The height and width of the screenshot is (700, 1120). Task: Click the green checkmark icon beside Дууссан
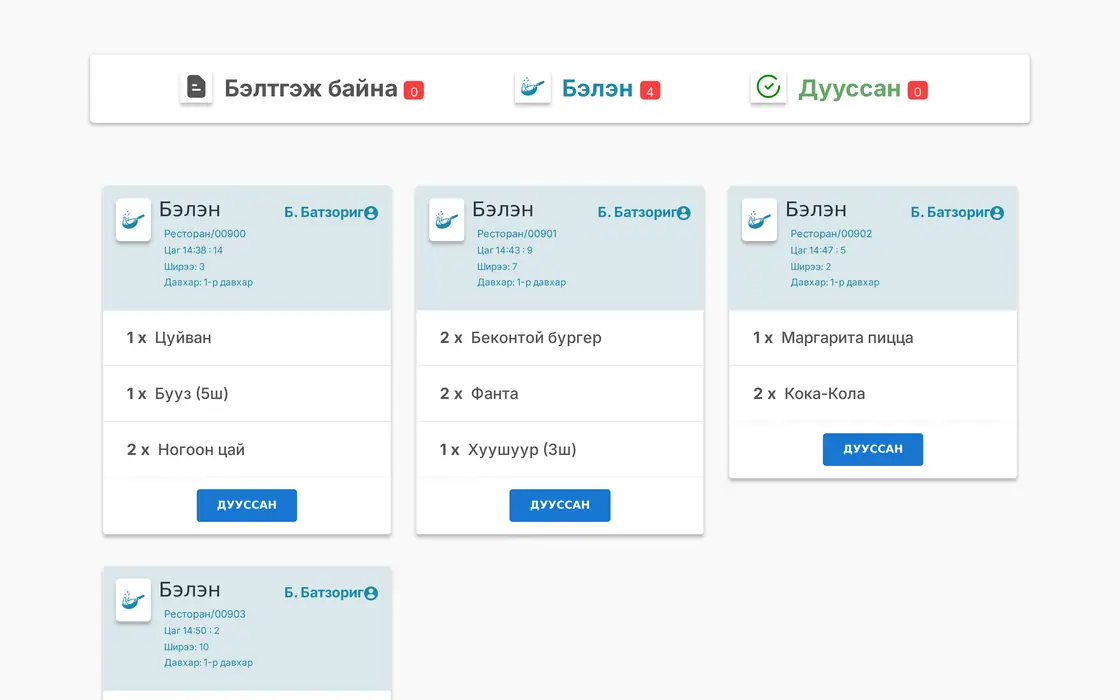click(768, 87)
